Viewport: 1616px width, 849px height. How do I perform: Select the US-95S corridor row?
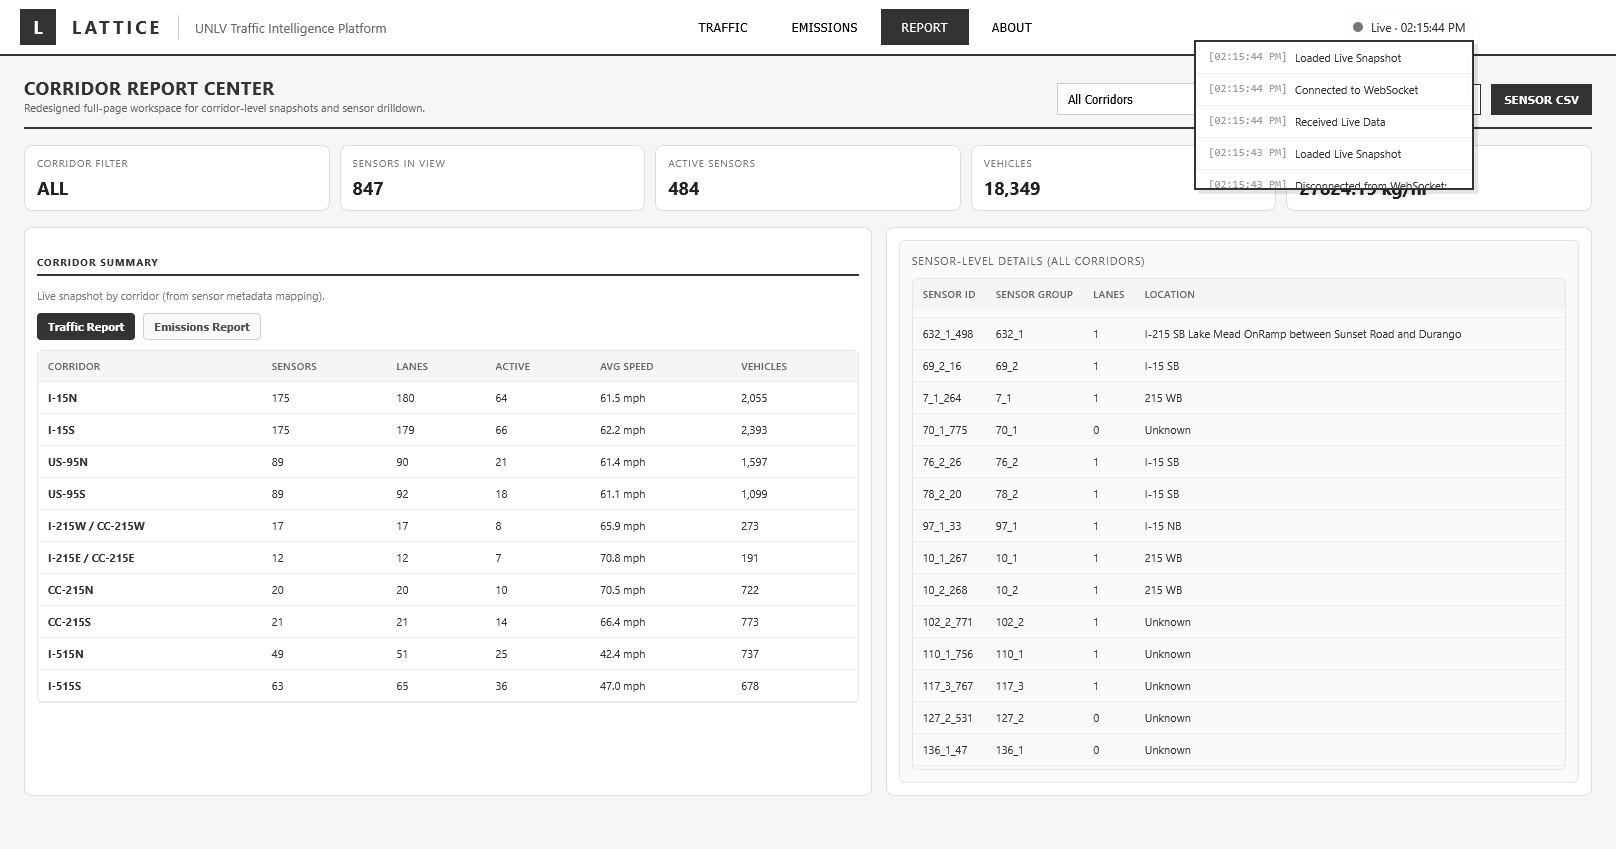coord(447,494)
